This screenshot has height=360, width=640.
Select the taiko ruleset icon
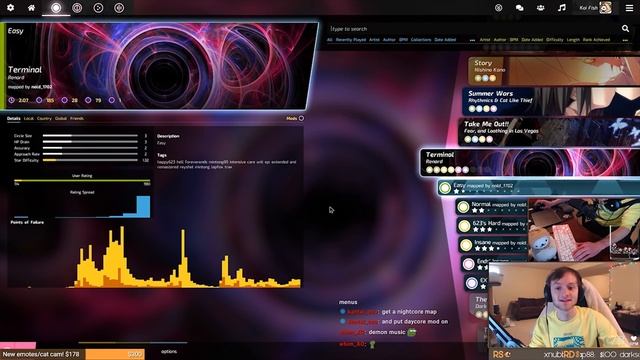tap(77, 8)
